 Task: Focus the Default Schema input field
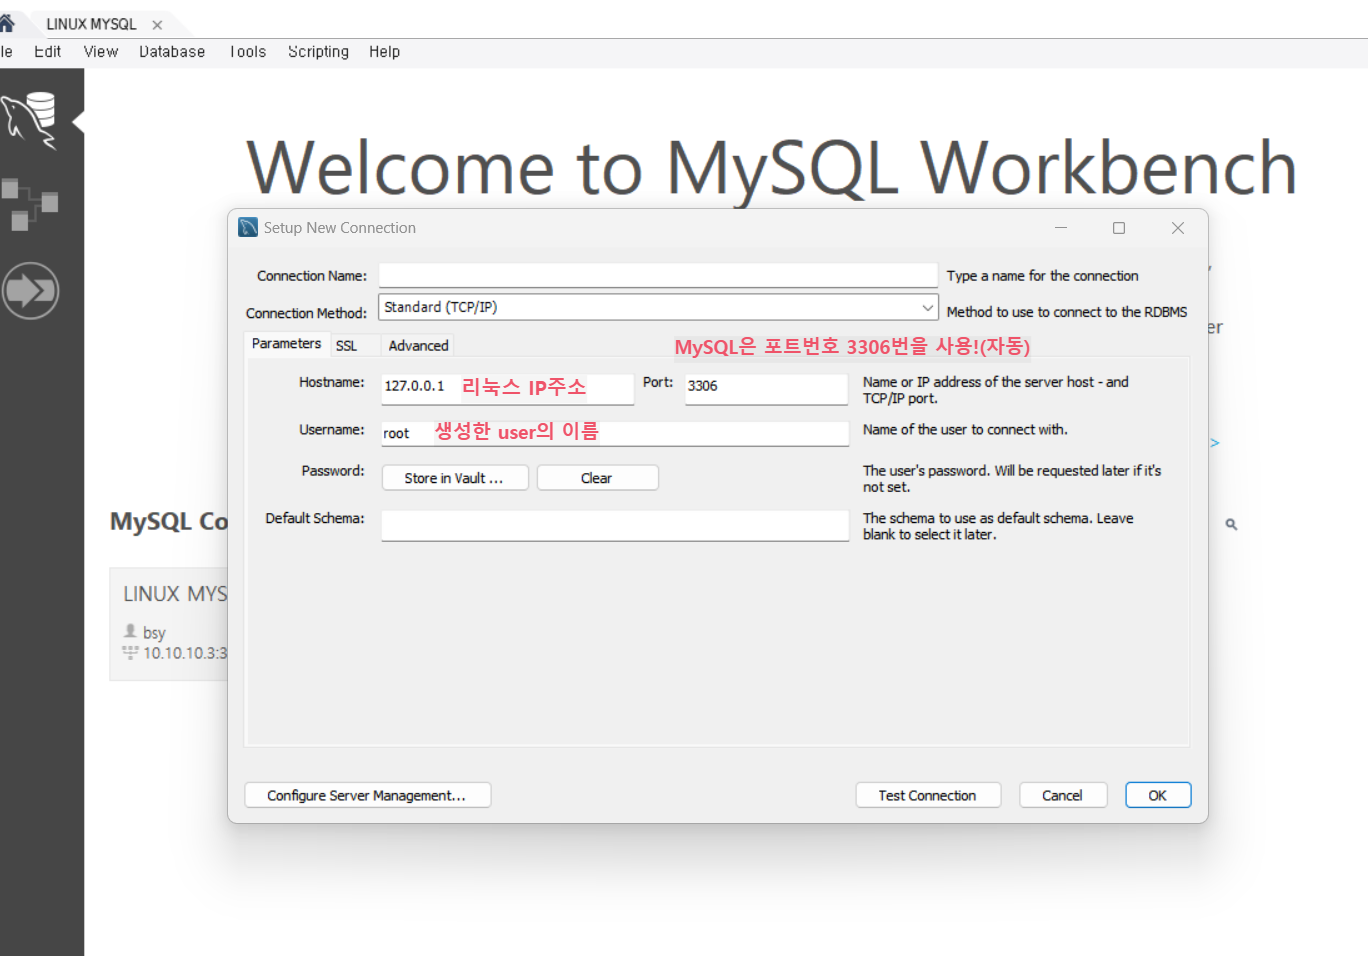[615, 526]
